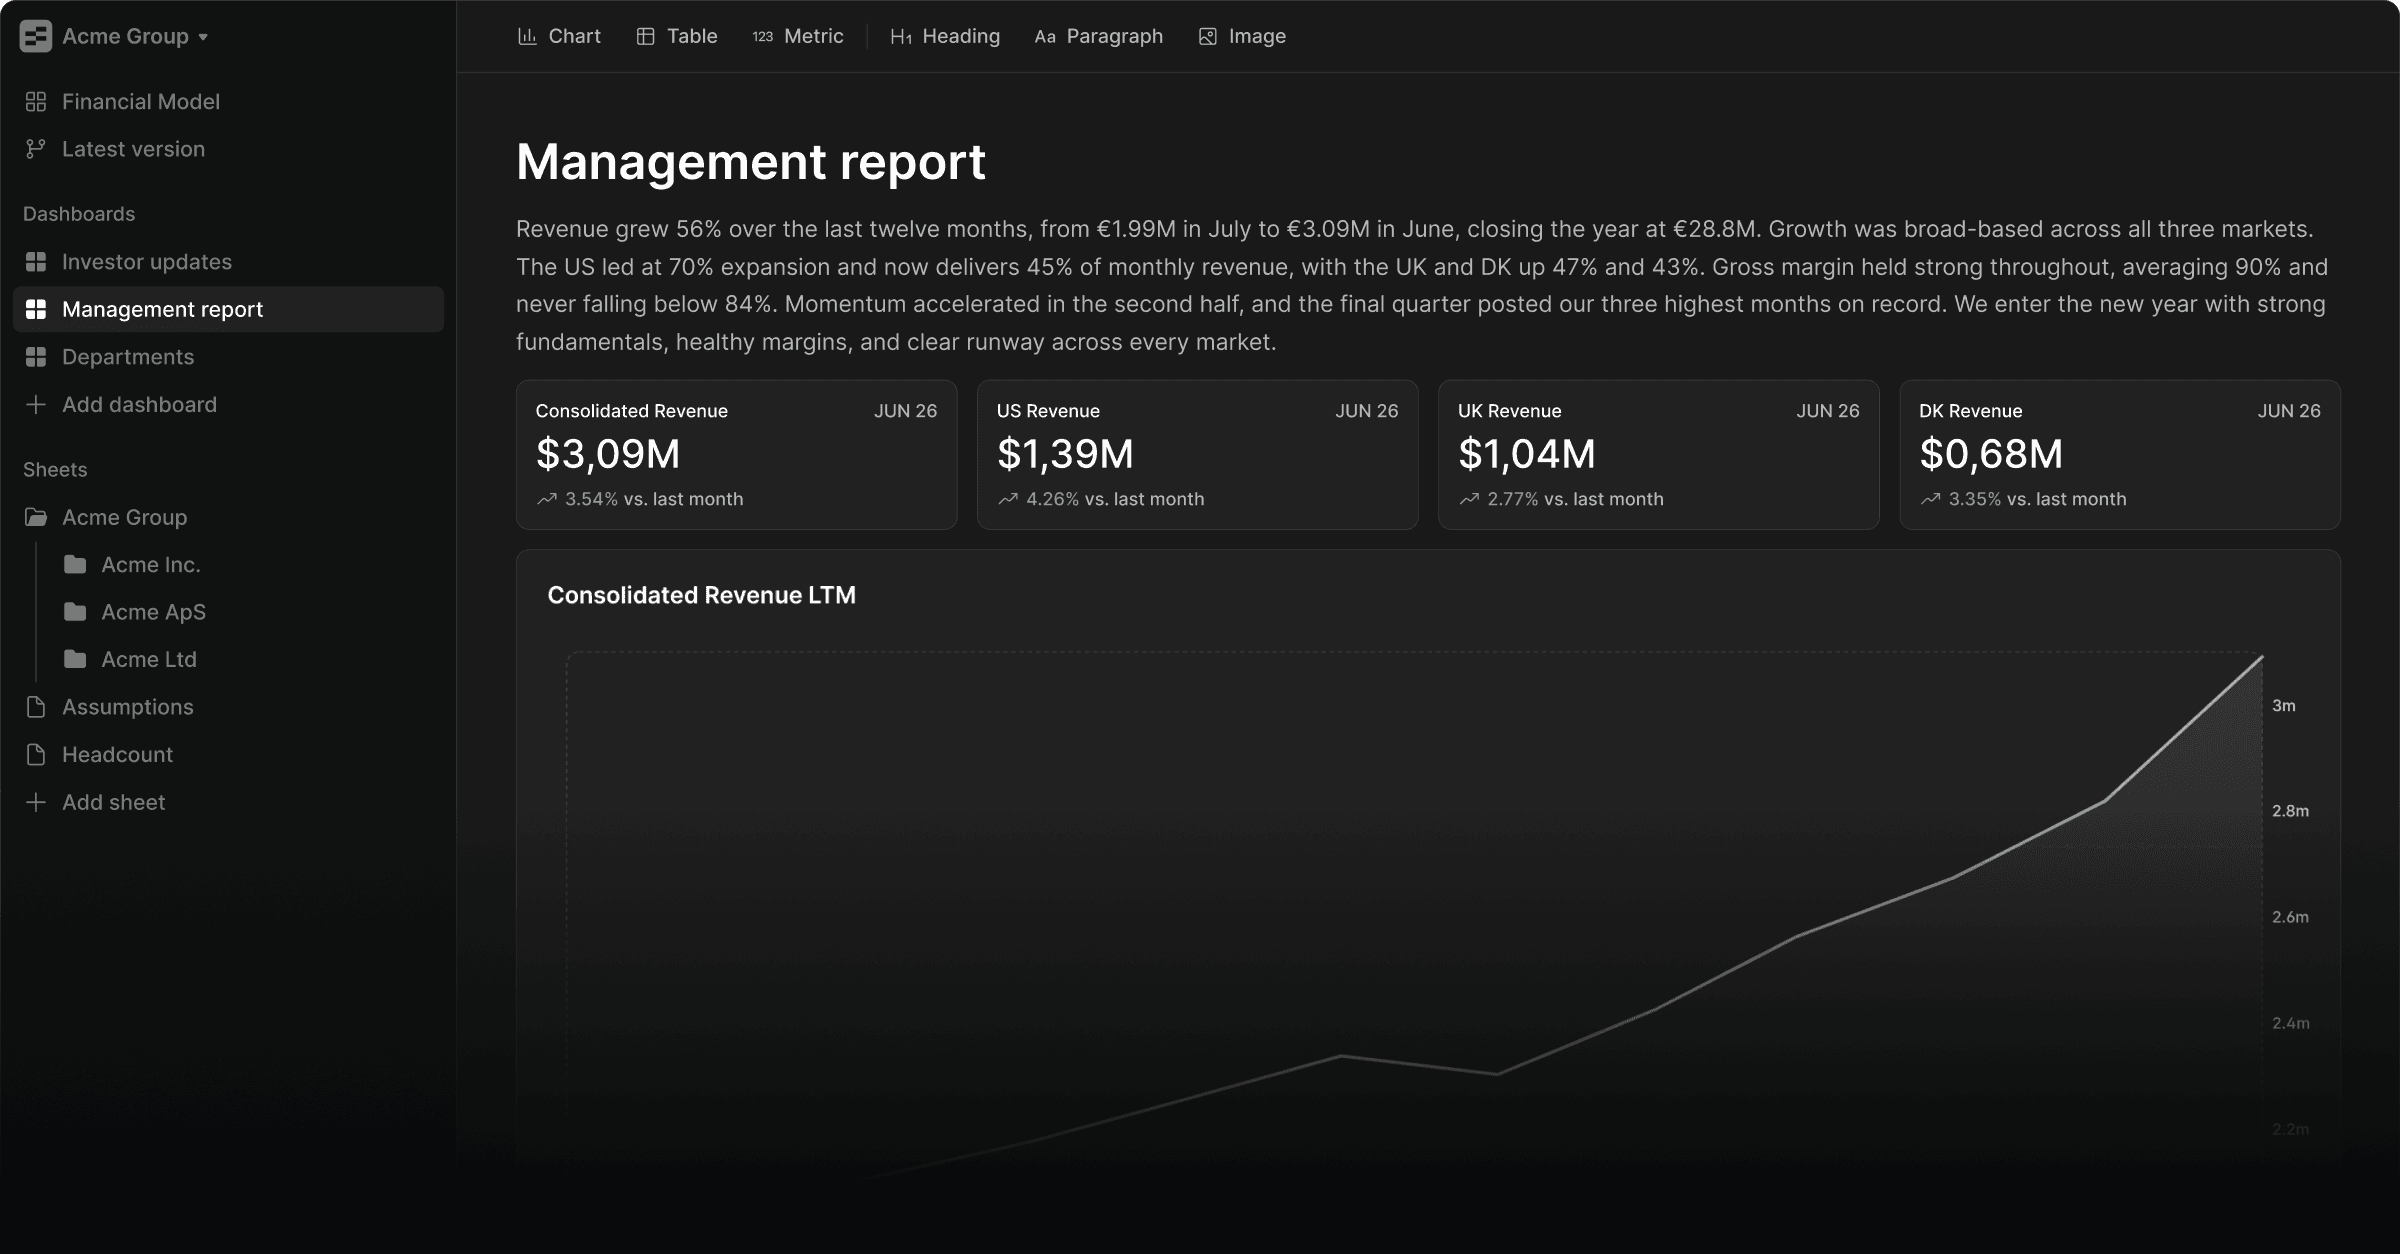Click the Acme Group logo icon

[36, 36]
